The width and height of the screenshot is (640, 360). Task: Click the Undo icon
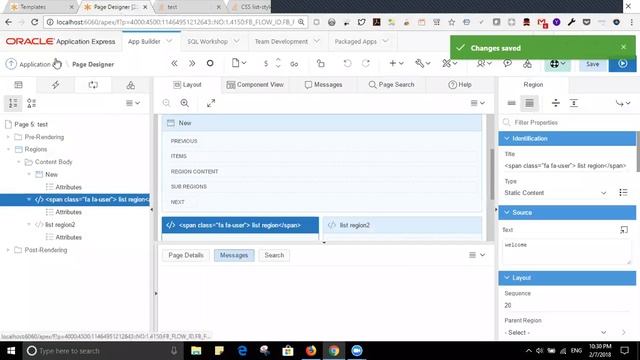coord(347,63)
